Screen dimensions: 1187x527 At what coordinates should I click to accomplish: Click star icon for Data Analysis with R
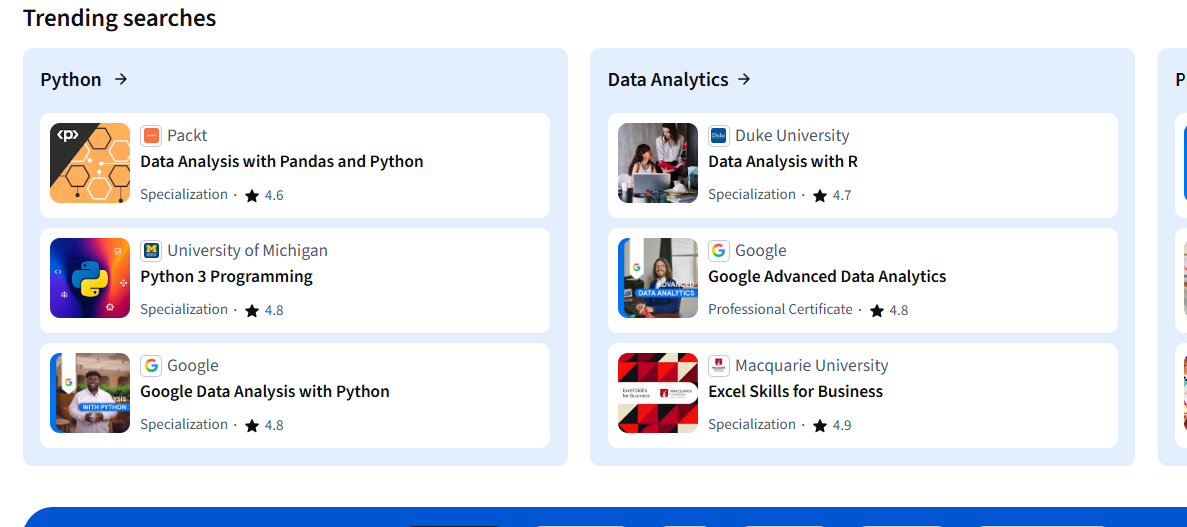pyautogui.click(x=820, y=195)
